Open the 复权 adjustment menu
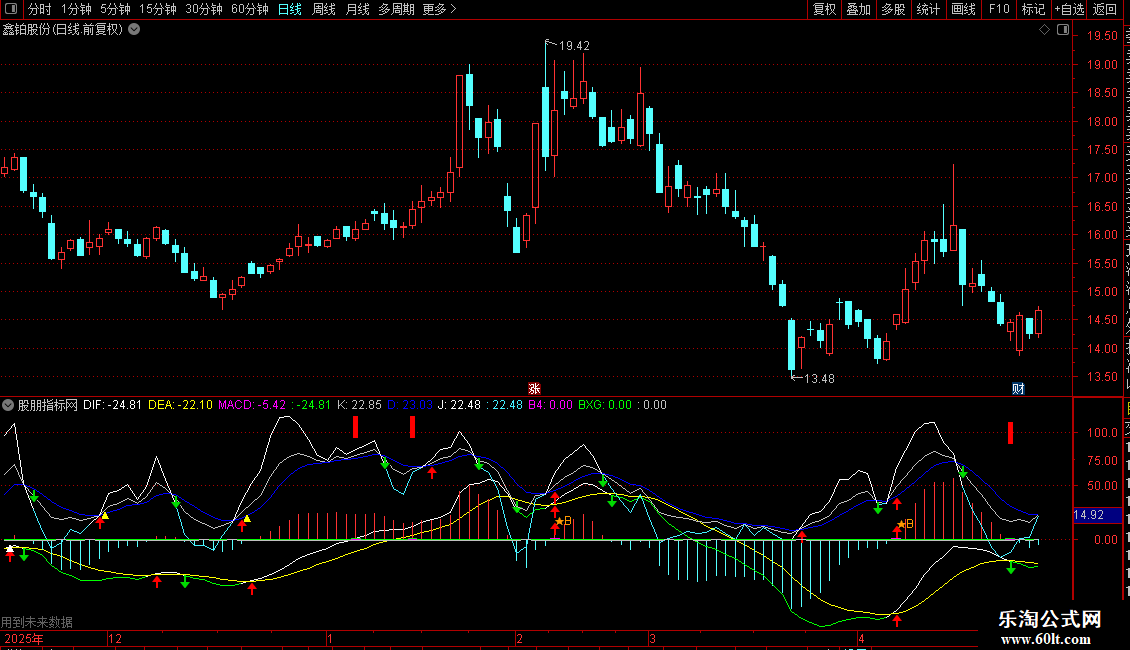This screenshot has width=1130, height=650. (824, 9)
